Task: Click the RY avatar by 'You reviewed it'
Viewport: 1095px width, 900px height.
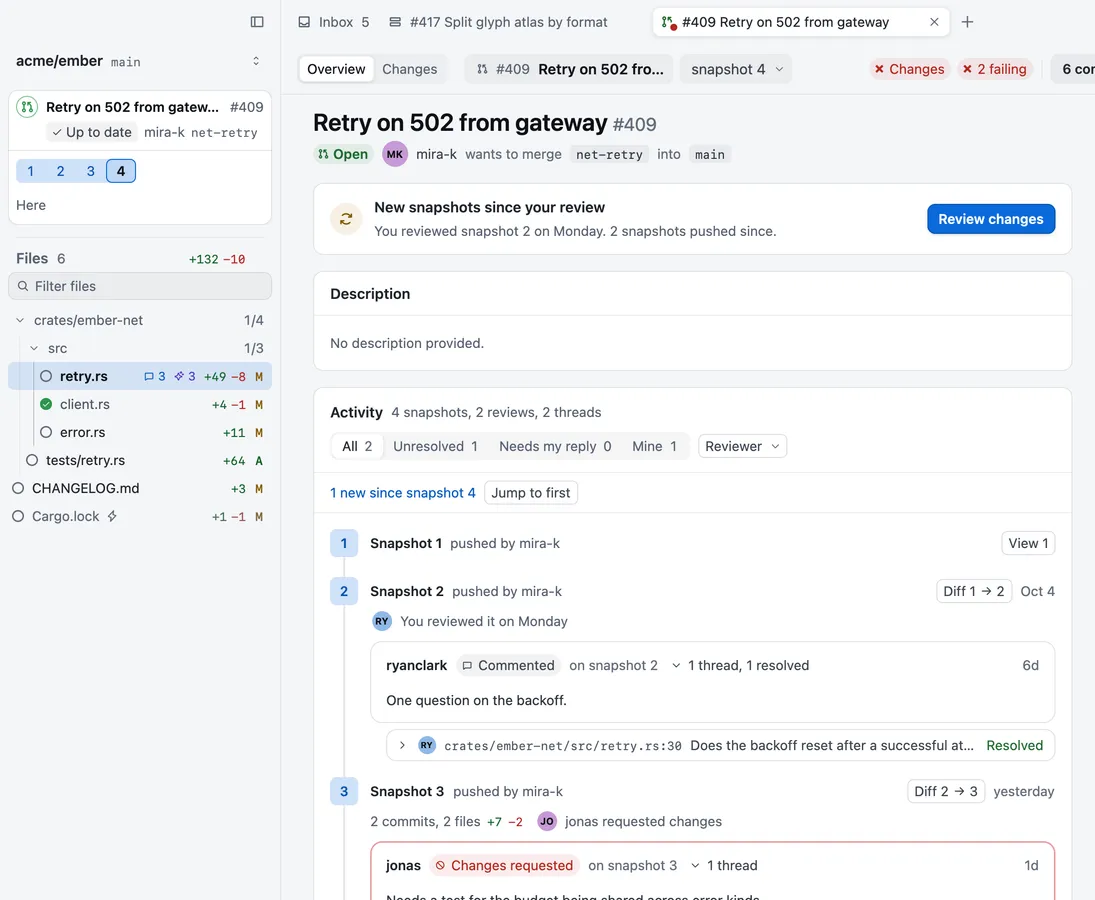Action: click(382, 621)
